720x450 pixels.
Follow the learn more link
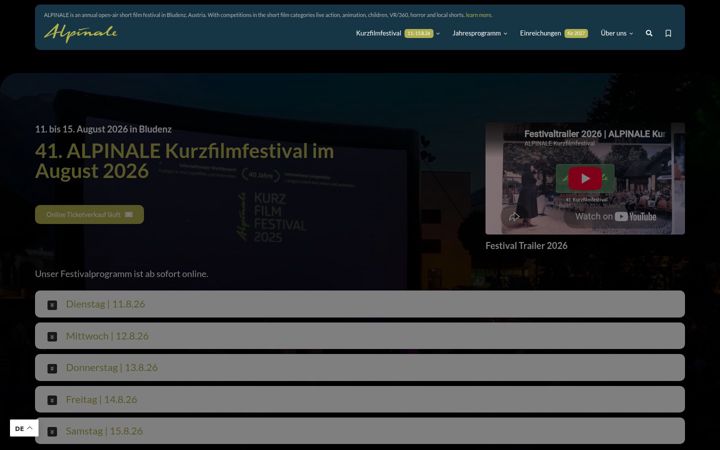click(x=478, y=15)
